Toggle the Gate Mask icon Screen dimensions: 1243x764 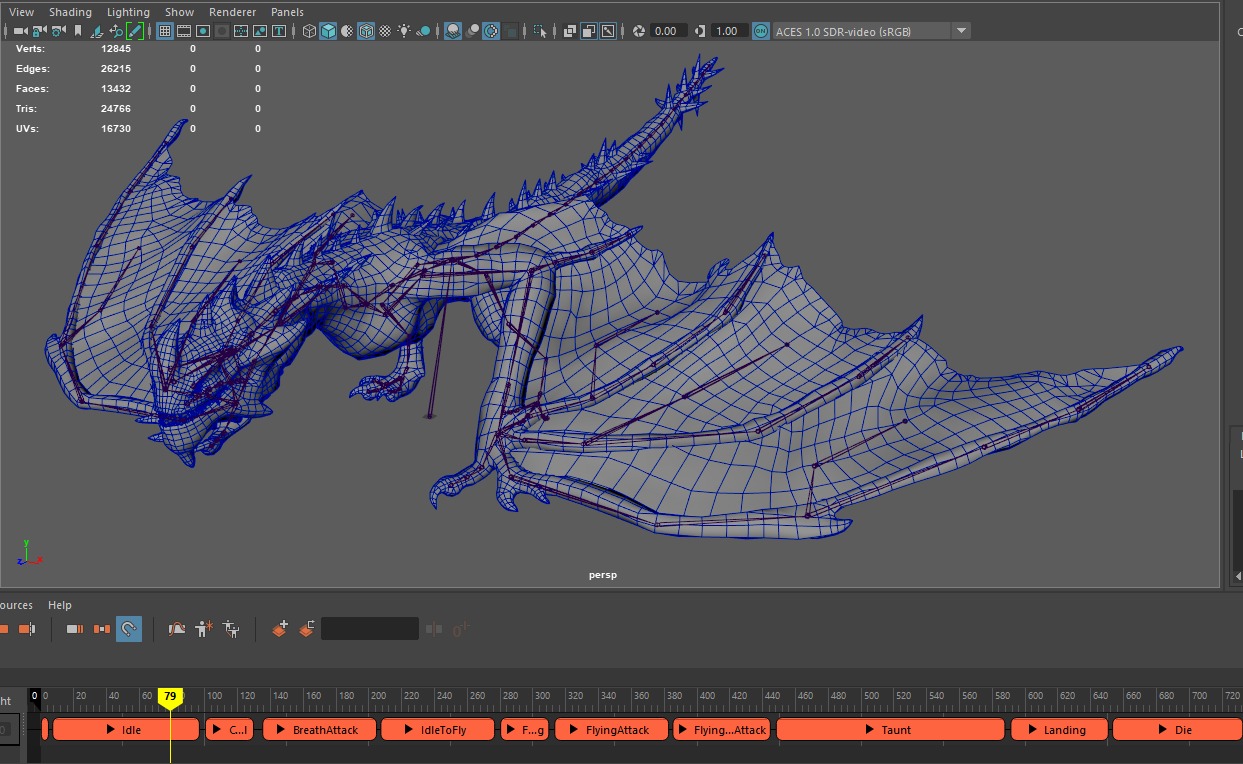point(222,31)
